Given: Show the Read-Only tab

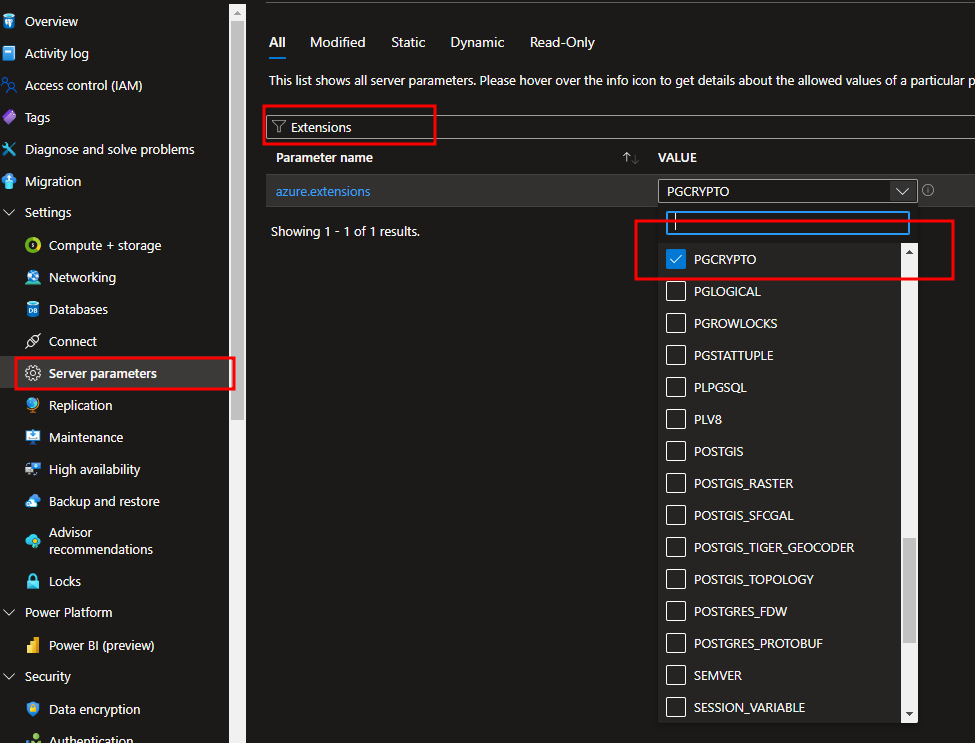Looking at the screenshot, I should (562, 42).
